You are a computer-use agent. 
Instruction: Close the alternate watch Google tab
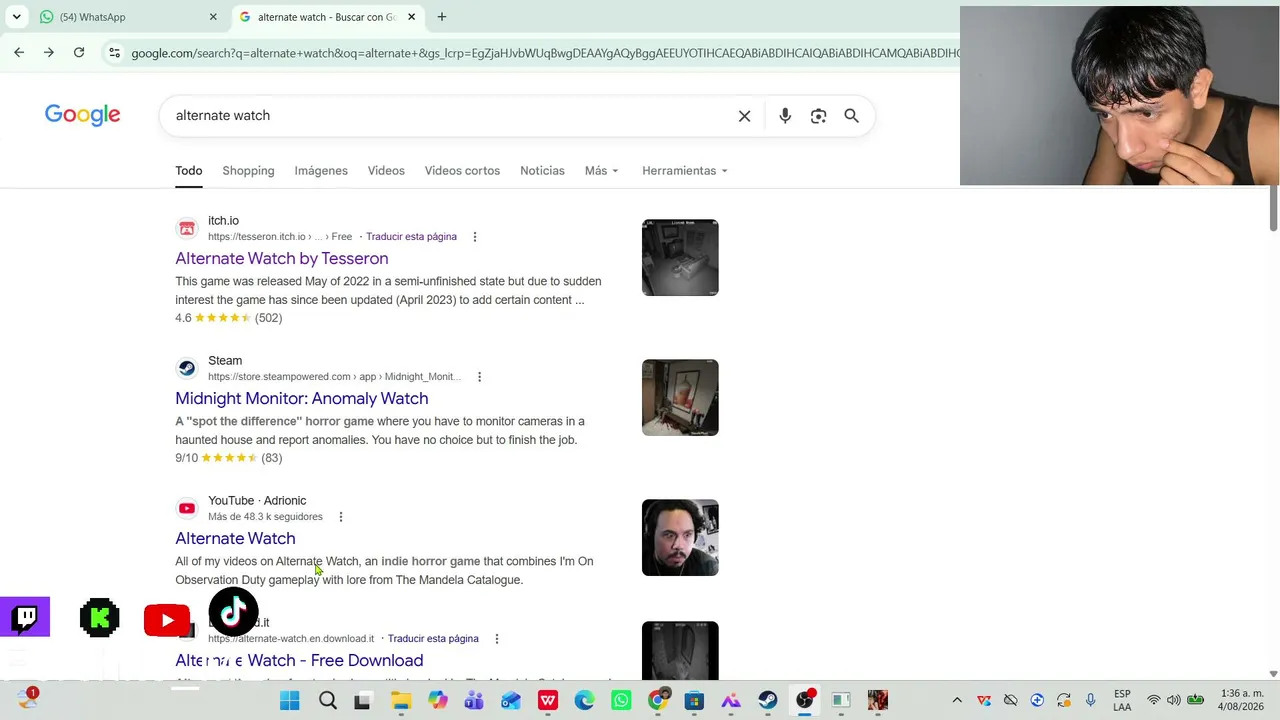411,17
